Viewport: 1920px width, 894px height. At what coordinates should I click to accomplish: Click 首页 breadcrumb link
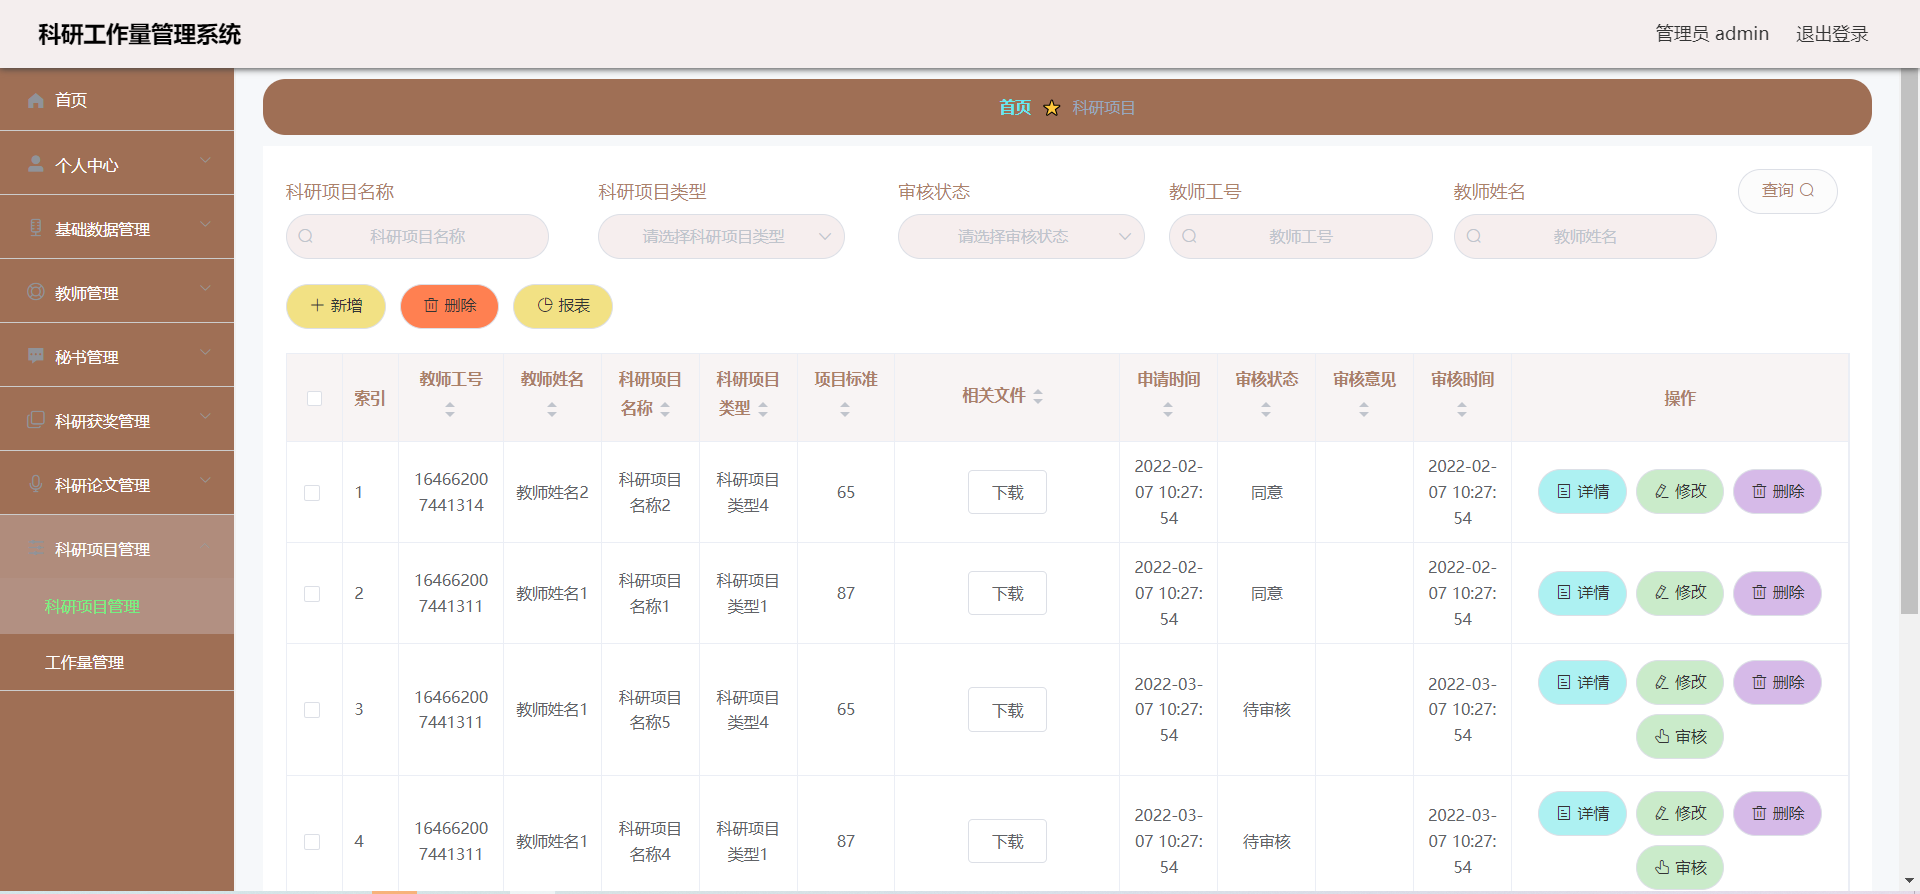1015,107
